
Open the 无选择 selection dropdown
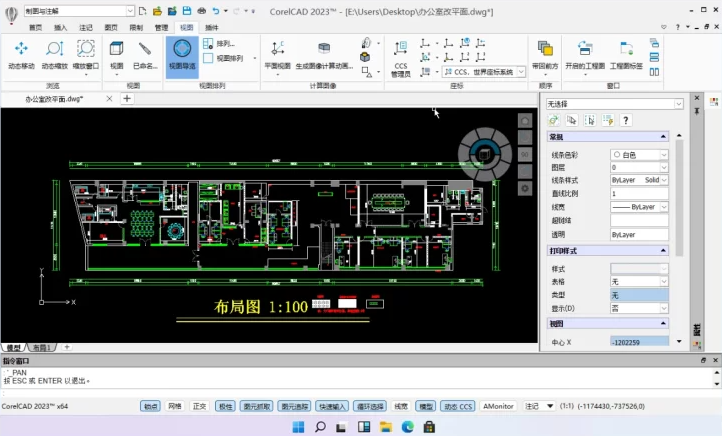(x=678, y=104)
